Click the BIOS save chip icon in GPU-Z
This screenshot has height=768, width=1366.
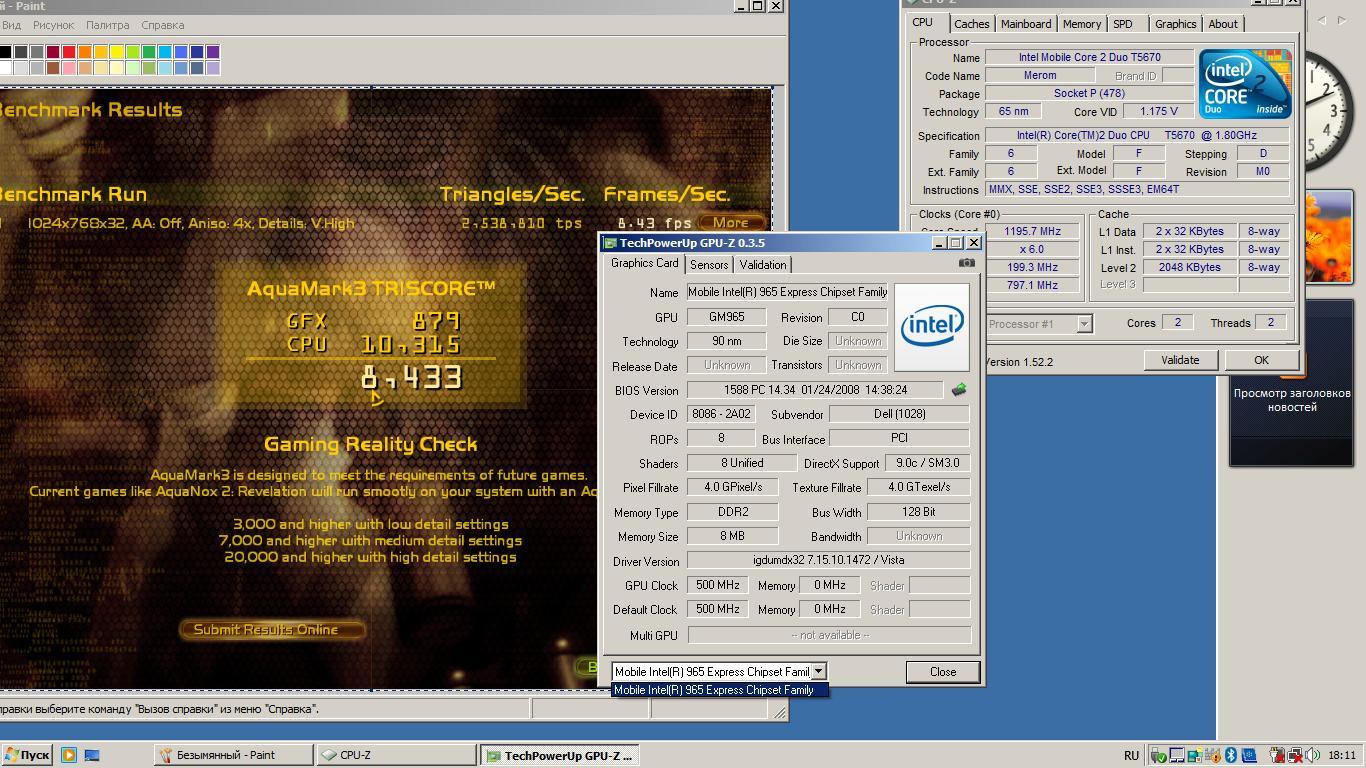[x=959, y=390]
